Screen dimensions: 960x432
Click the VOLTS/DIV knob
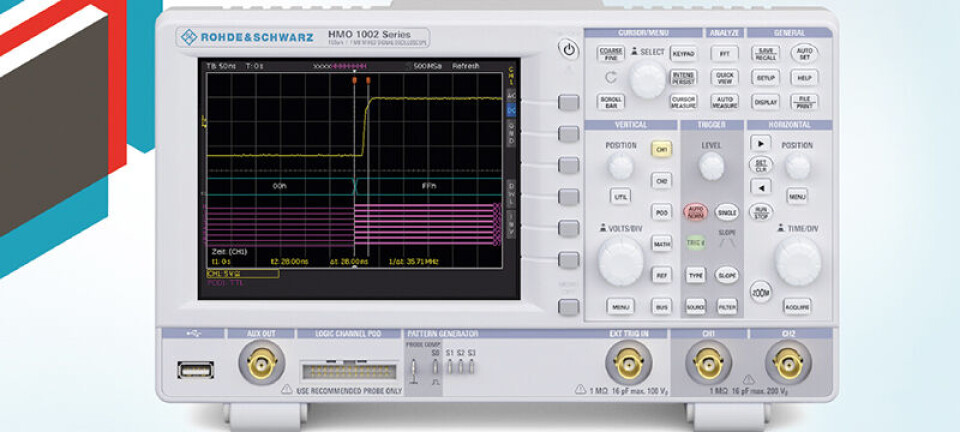(x=621, y=261)
